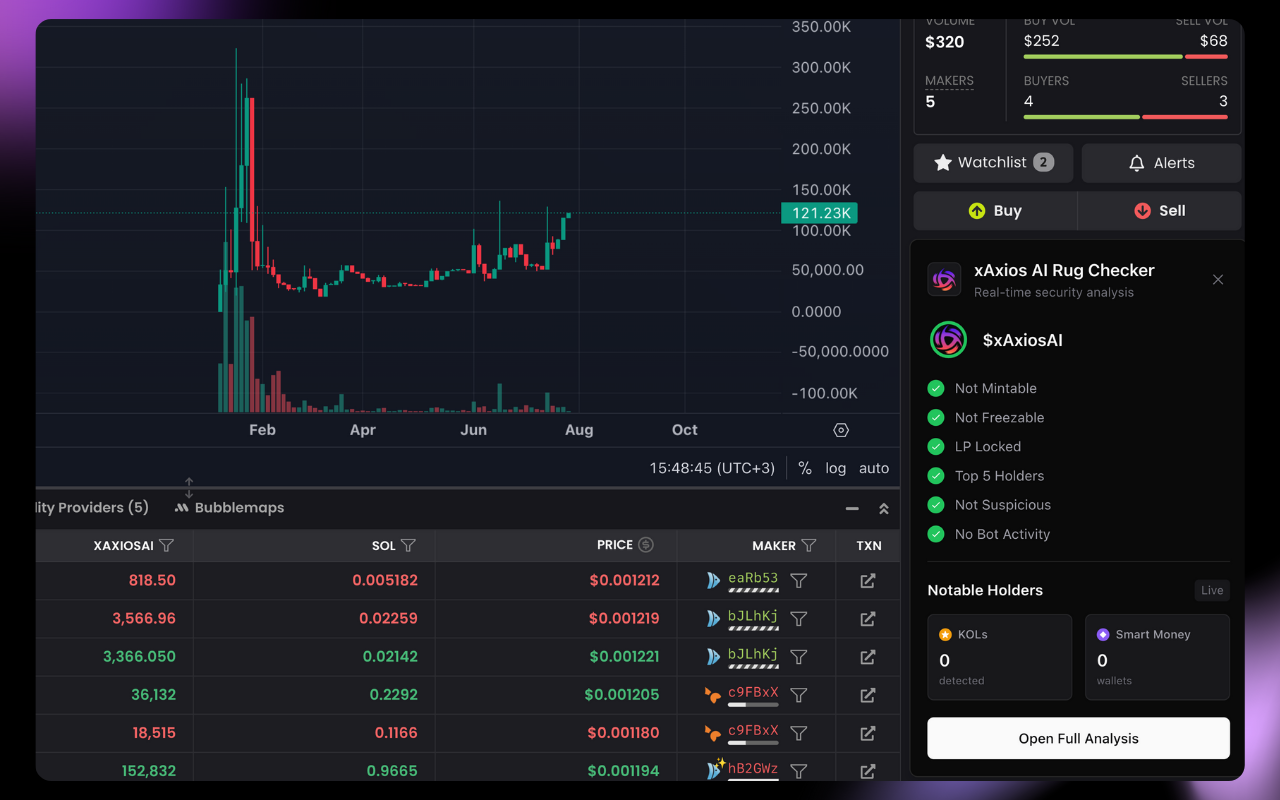
Task: Filter the MAKER column header
Action: click(x=809, y=546)
